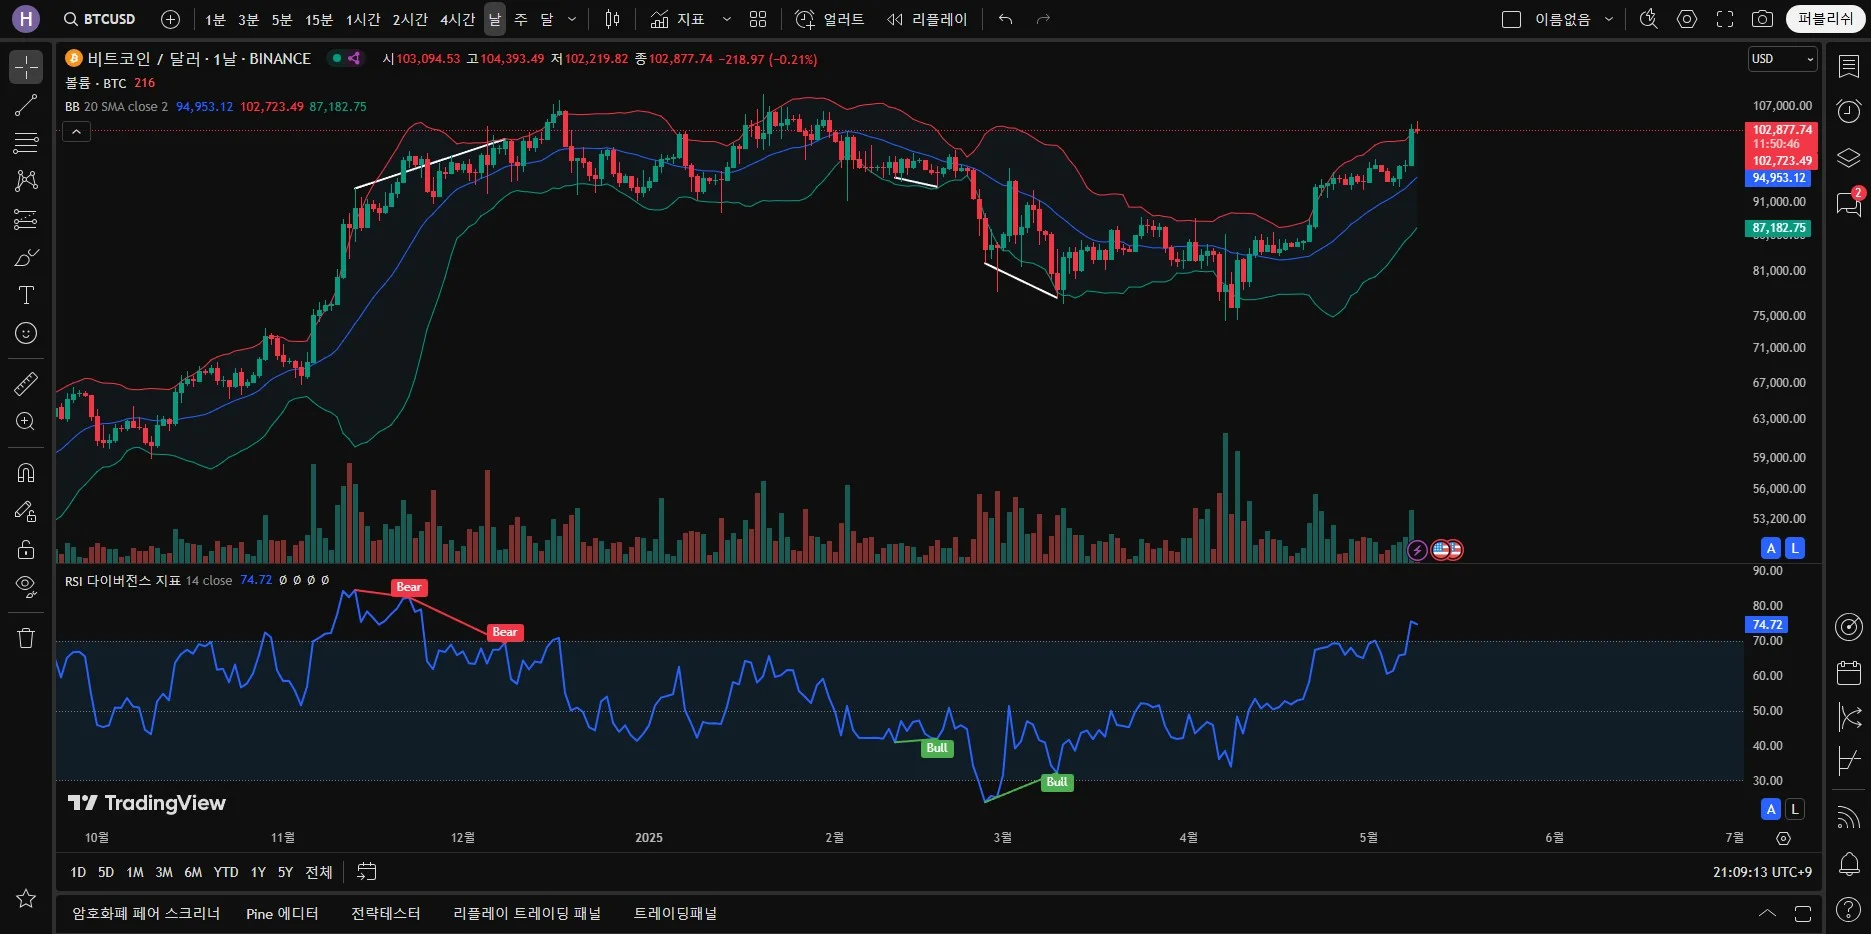Image resolution: width=1871 pixels, height=934 pixels.
Task: Click the BTCUSD symbol search field
Action: click(100, 19)
